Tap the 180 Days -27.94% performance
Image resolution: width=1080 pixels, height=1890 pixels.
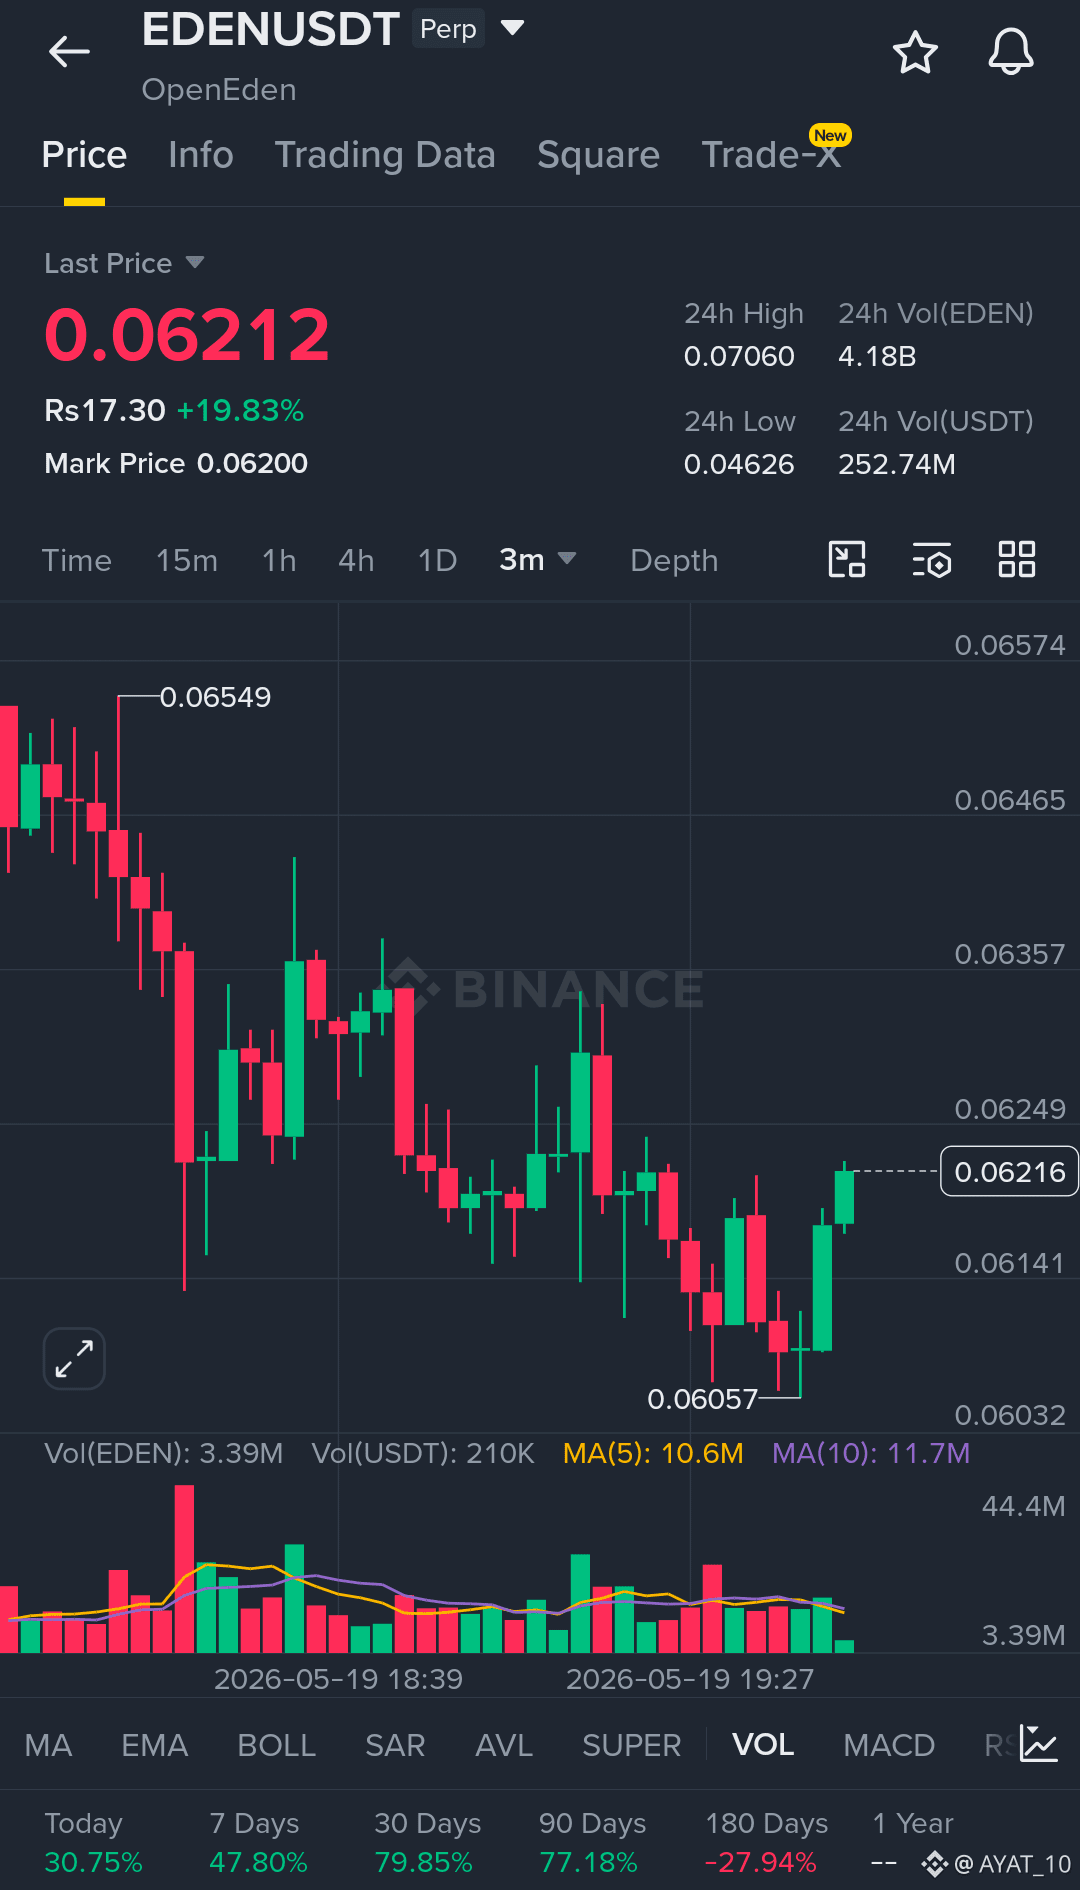pos(766,1843)
